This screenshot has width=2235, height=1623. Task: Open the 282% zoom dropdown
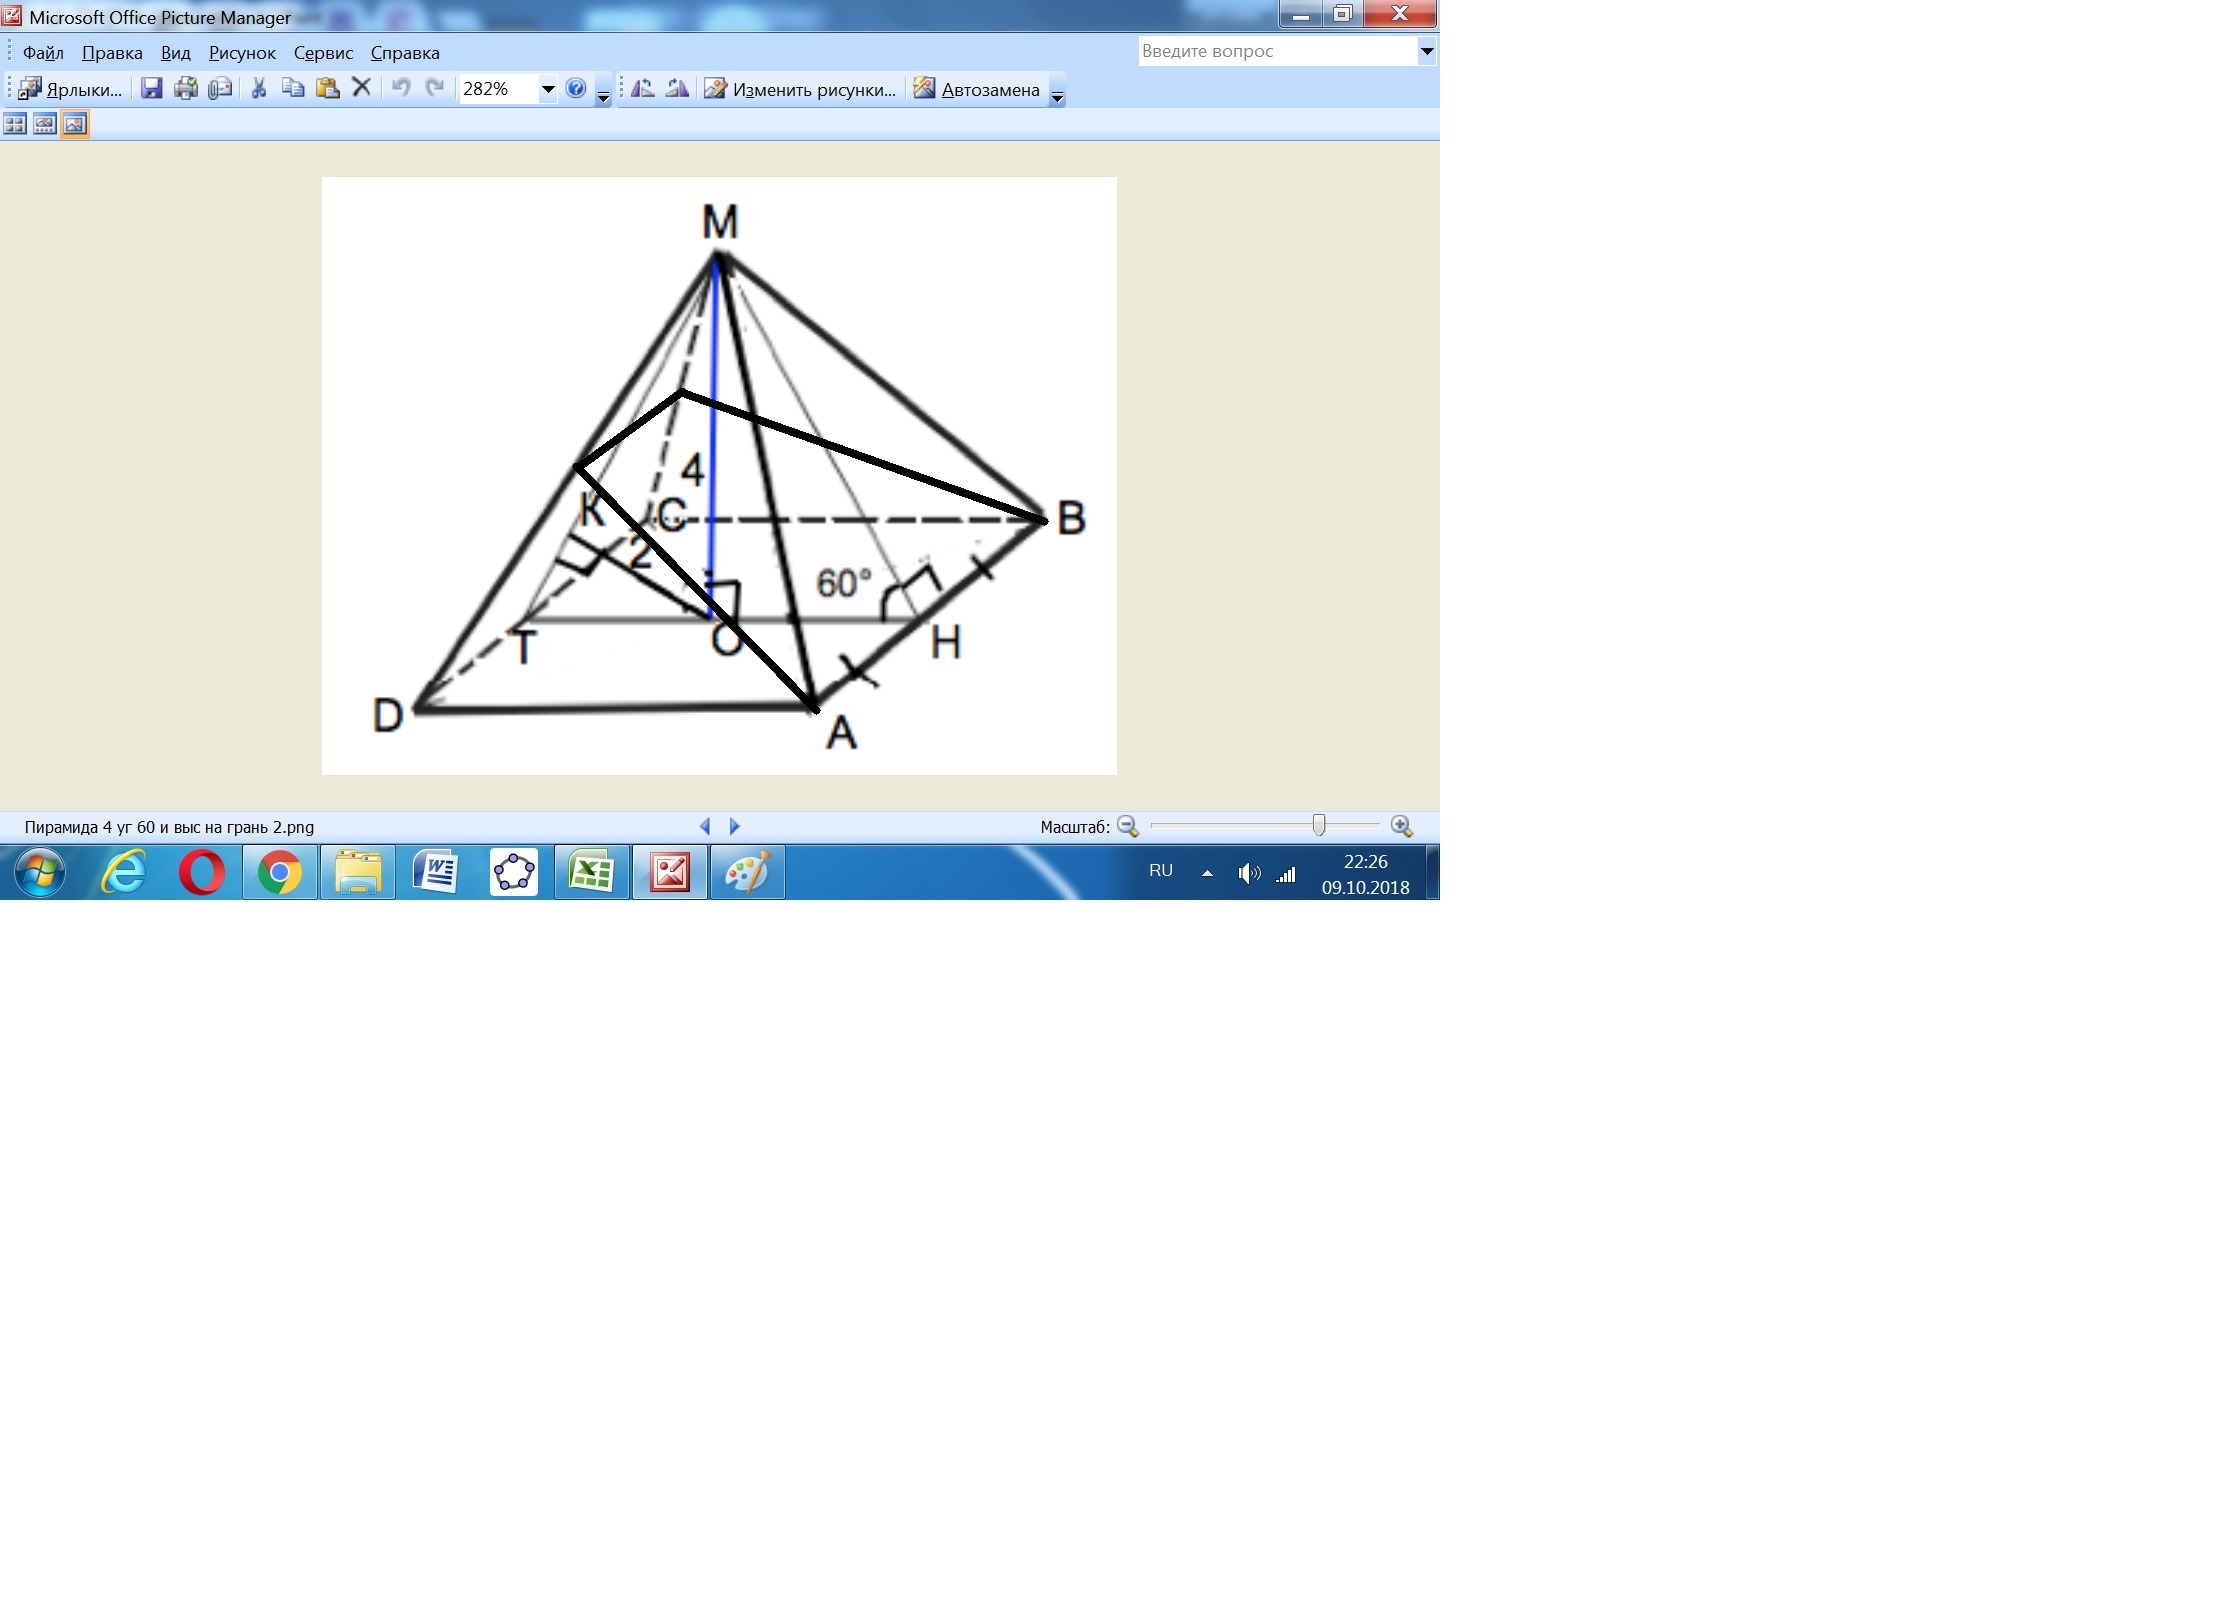(x=547, y=89)
